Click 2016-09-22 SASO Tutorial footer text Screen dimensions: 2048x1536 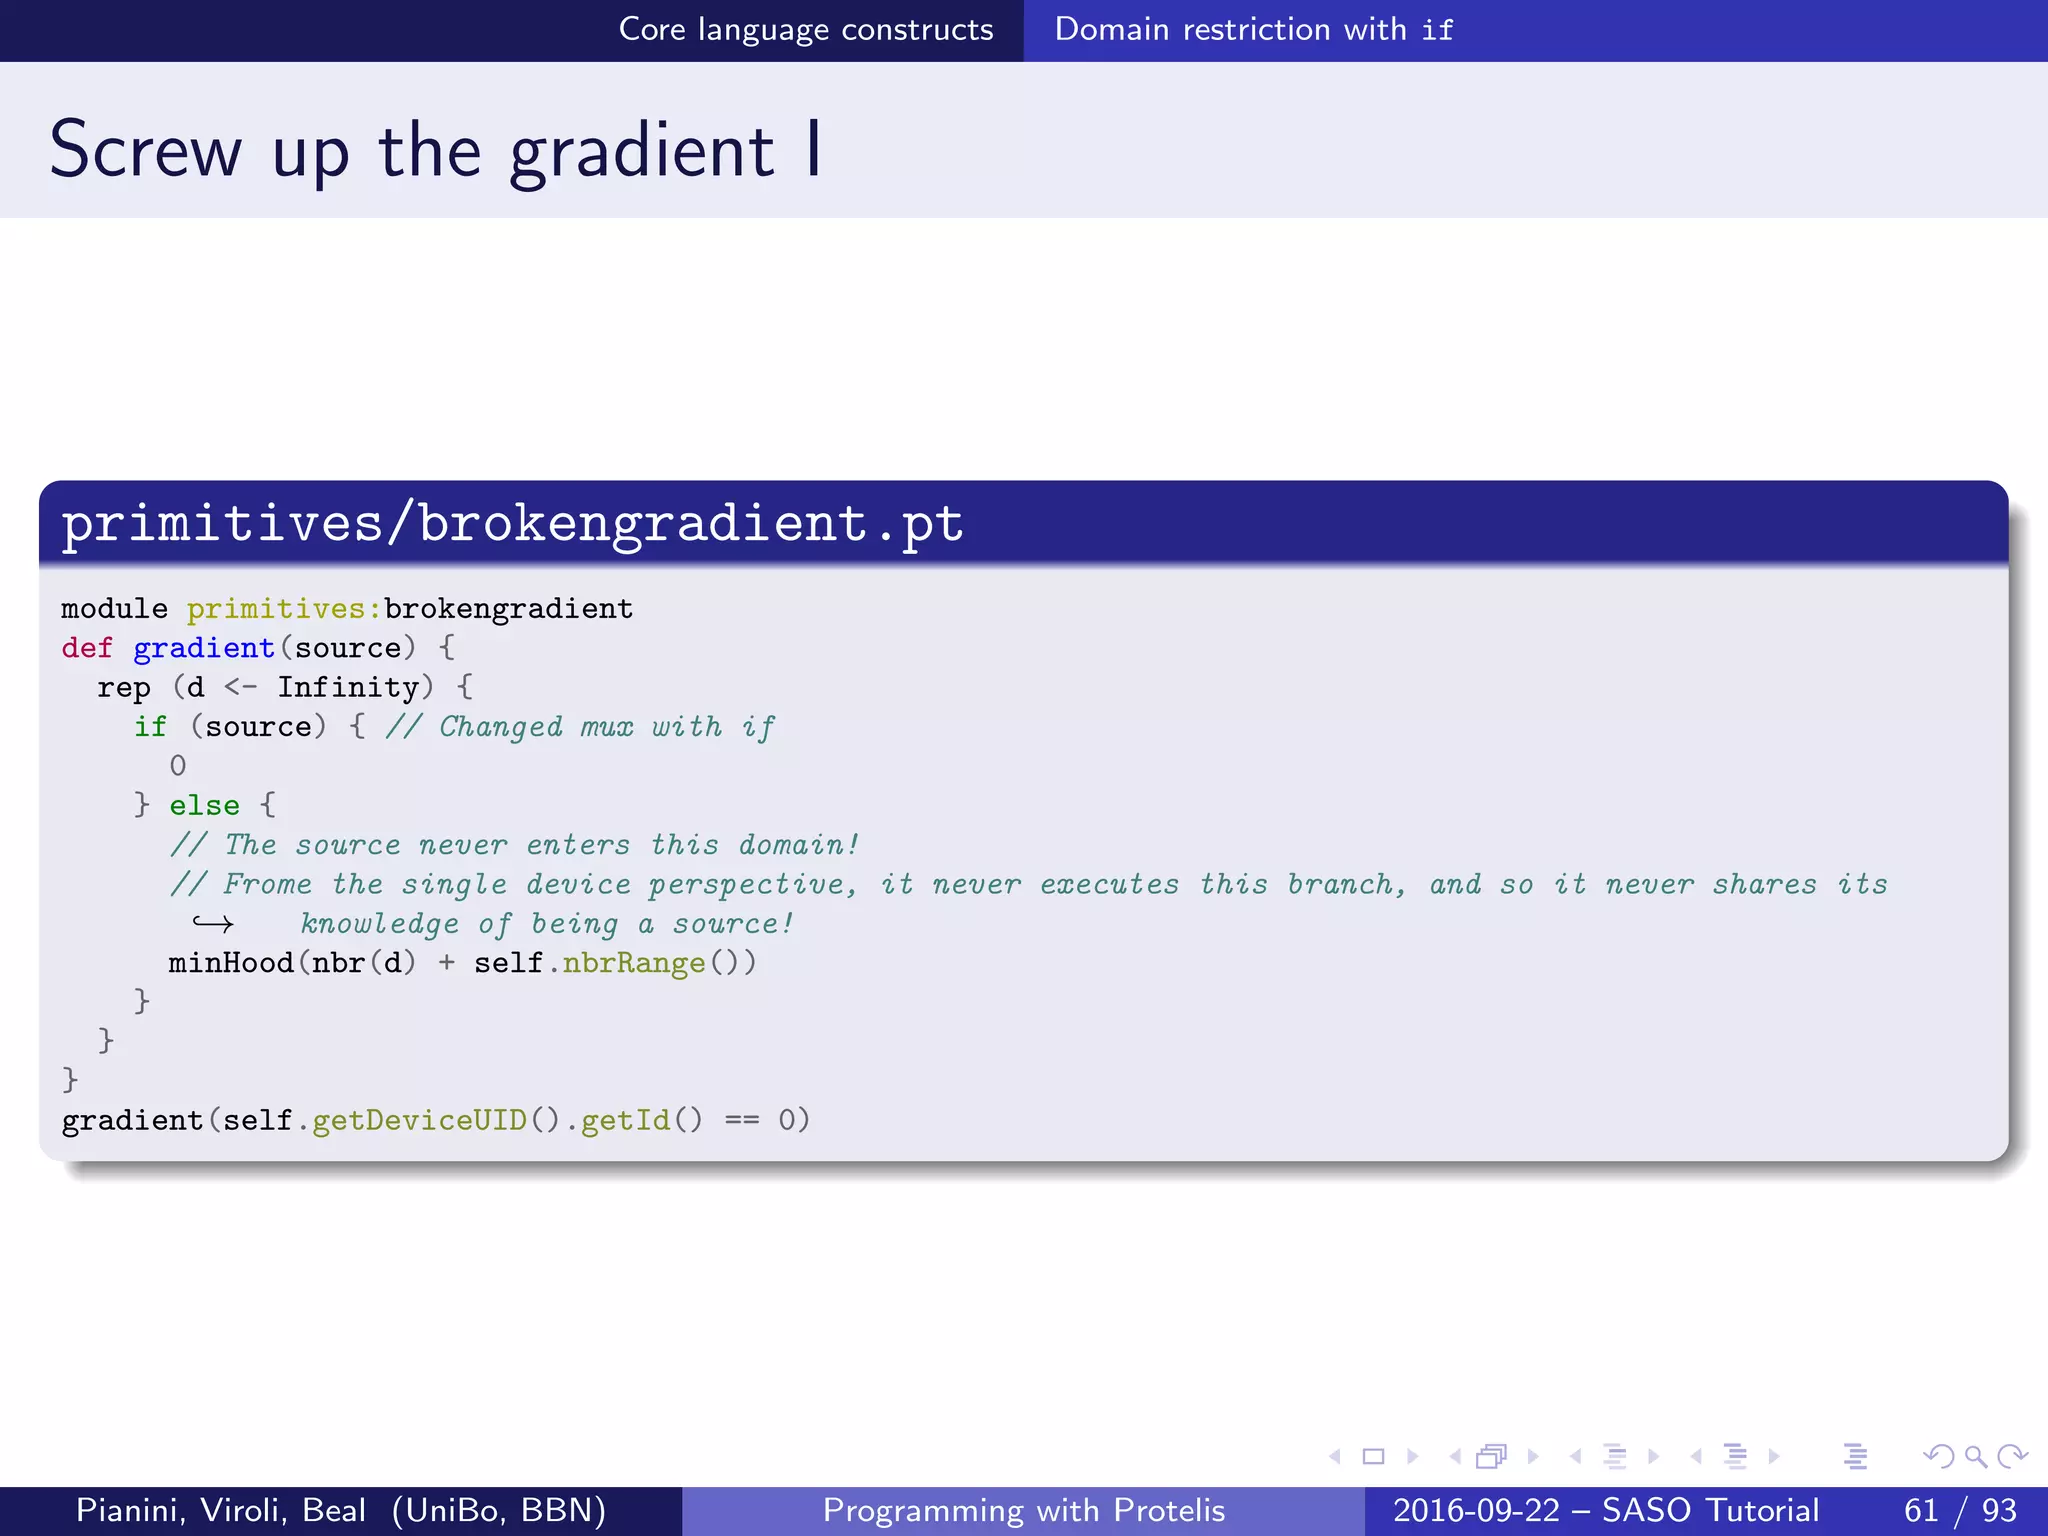pos(1606,1511)
